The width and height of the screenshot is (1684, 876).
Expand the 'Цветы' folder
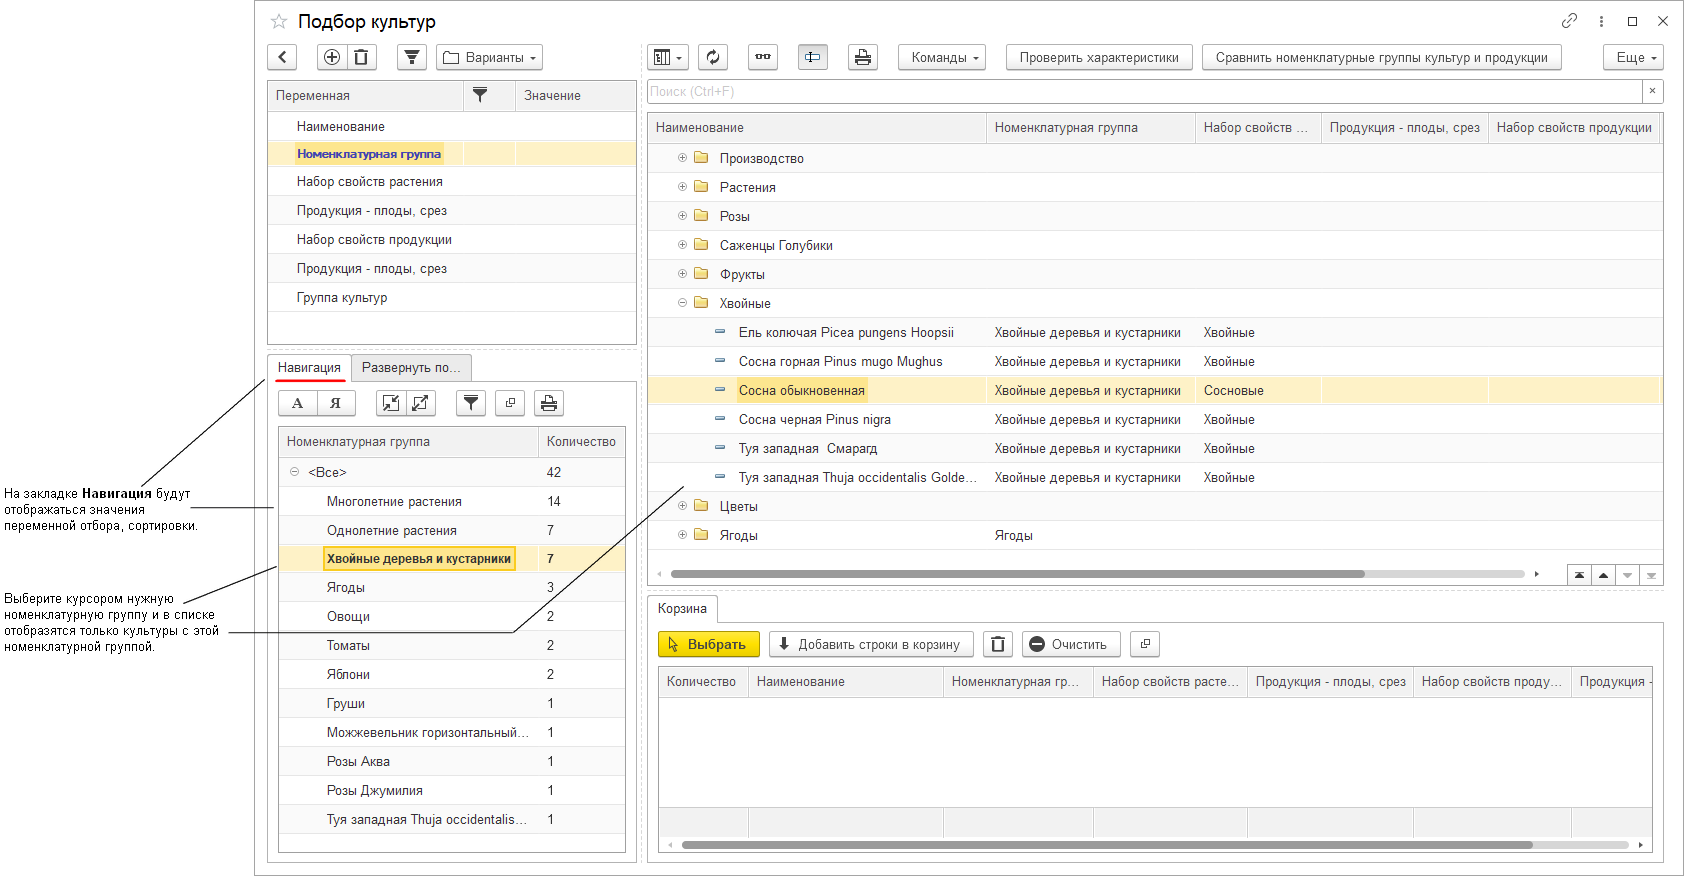pyautogui.click(x=682, y=506)
